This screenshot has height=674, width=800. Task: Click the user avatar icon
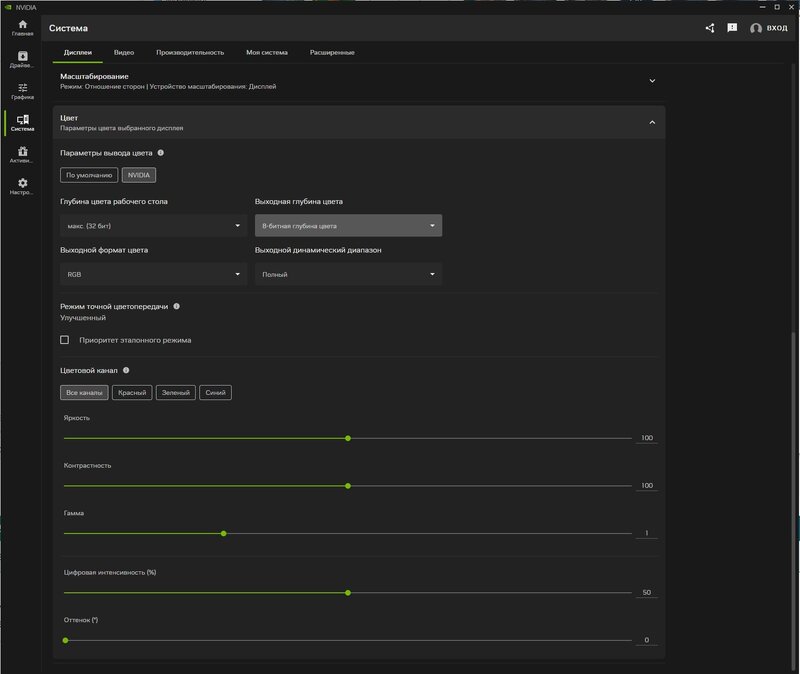coord(756,28)
